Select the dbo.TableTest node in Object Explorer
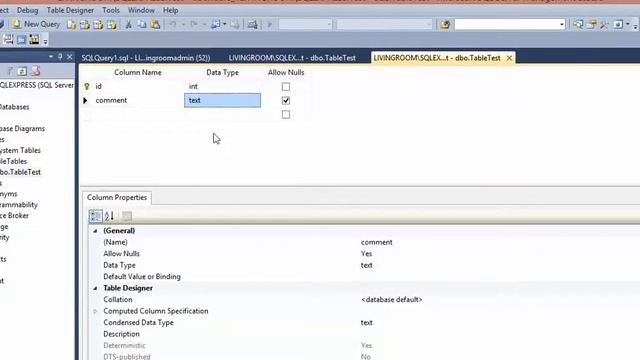The image size is (640, 360). (20, 172)
